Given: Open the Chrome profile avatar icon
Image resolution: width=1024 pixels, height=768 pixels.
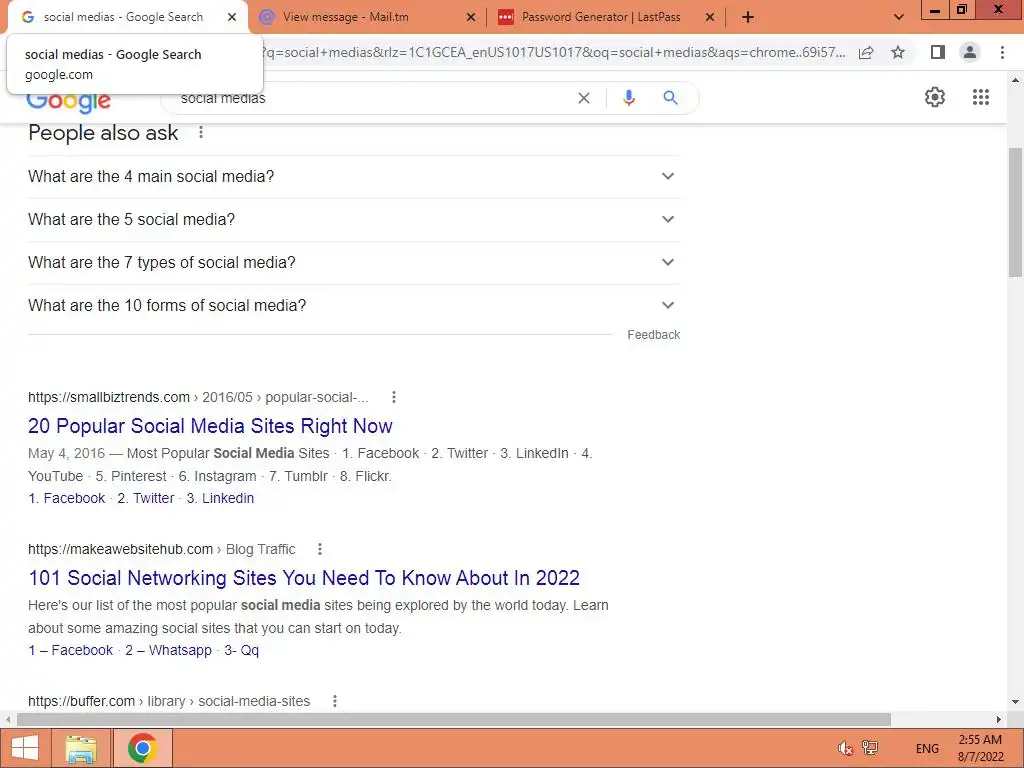Looking at the screenshot, I should click(x=970, y=52).
